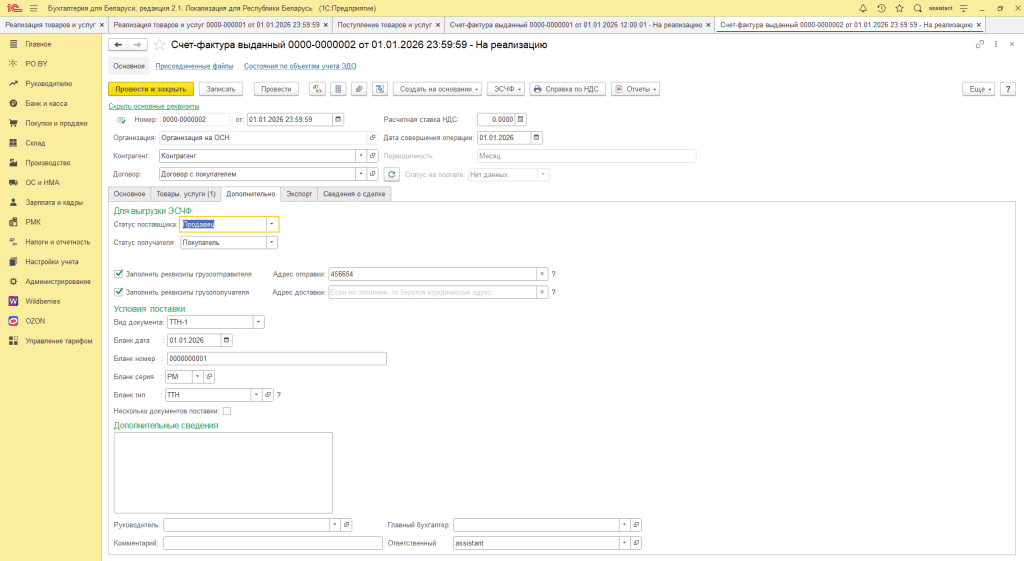Uncheck Заполнять реквизиты грузоотправителя
The height and width of the screenshot is (561, 1024).
pyautogui.click(x=120, y=273)
